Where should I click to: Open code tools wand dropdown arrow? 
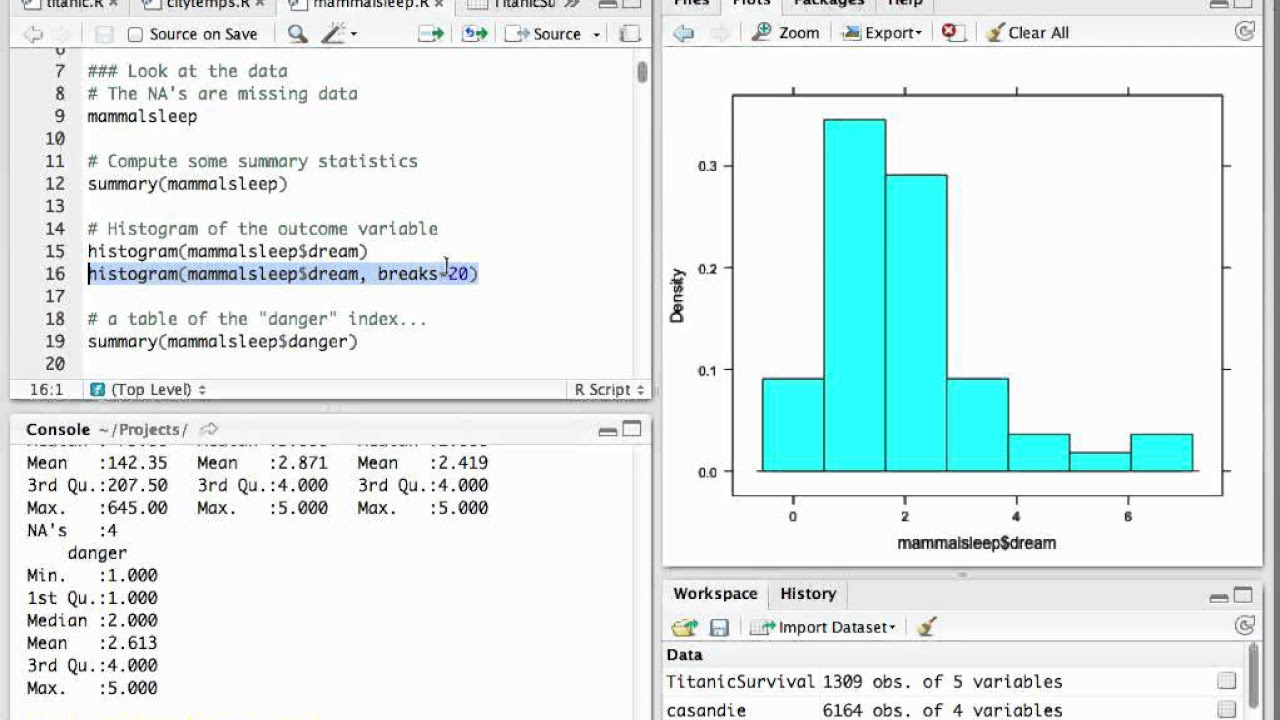pos(353,35)
